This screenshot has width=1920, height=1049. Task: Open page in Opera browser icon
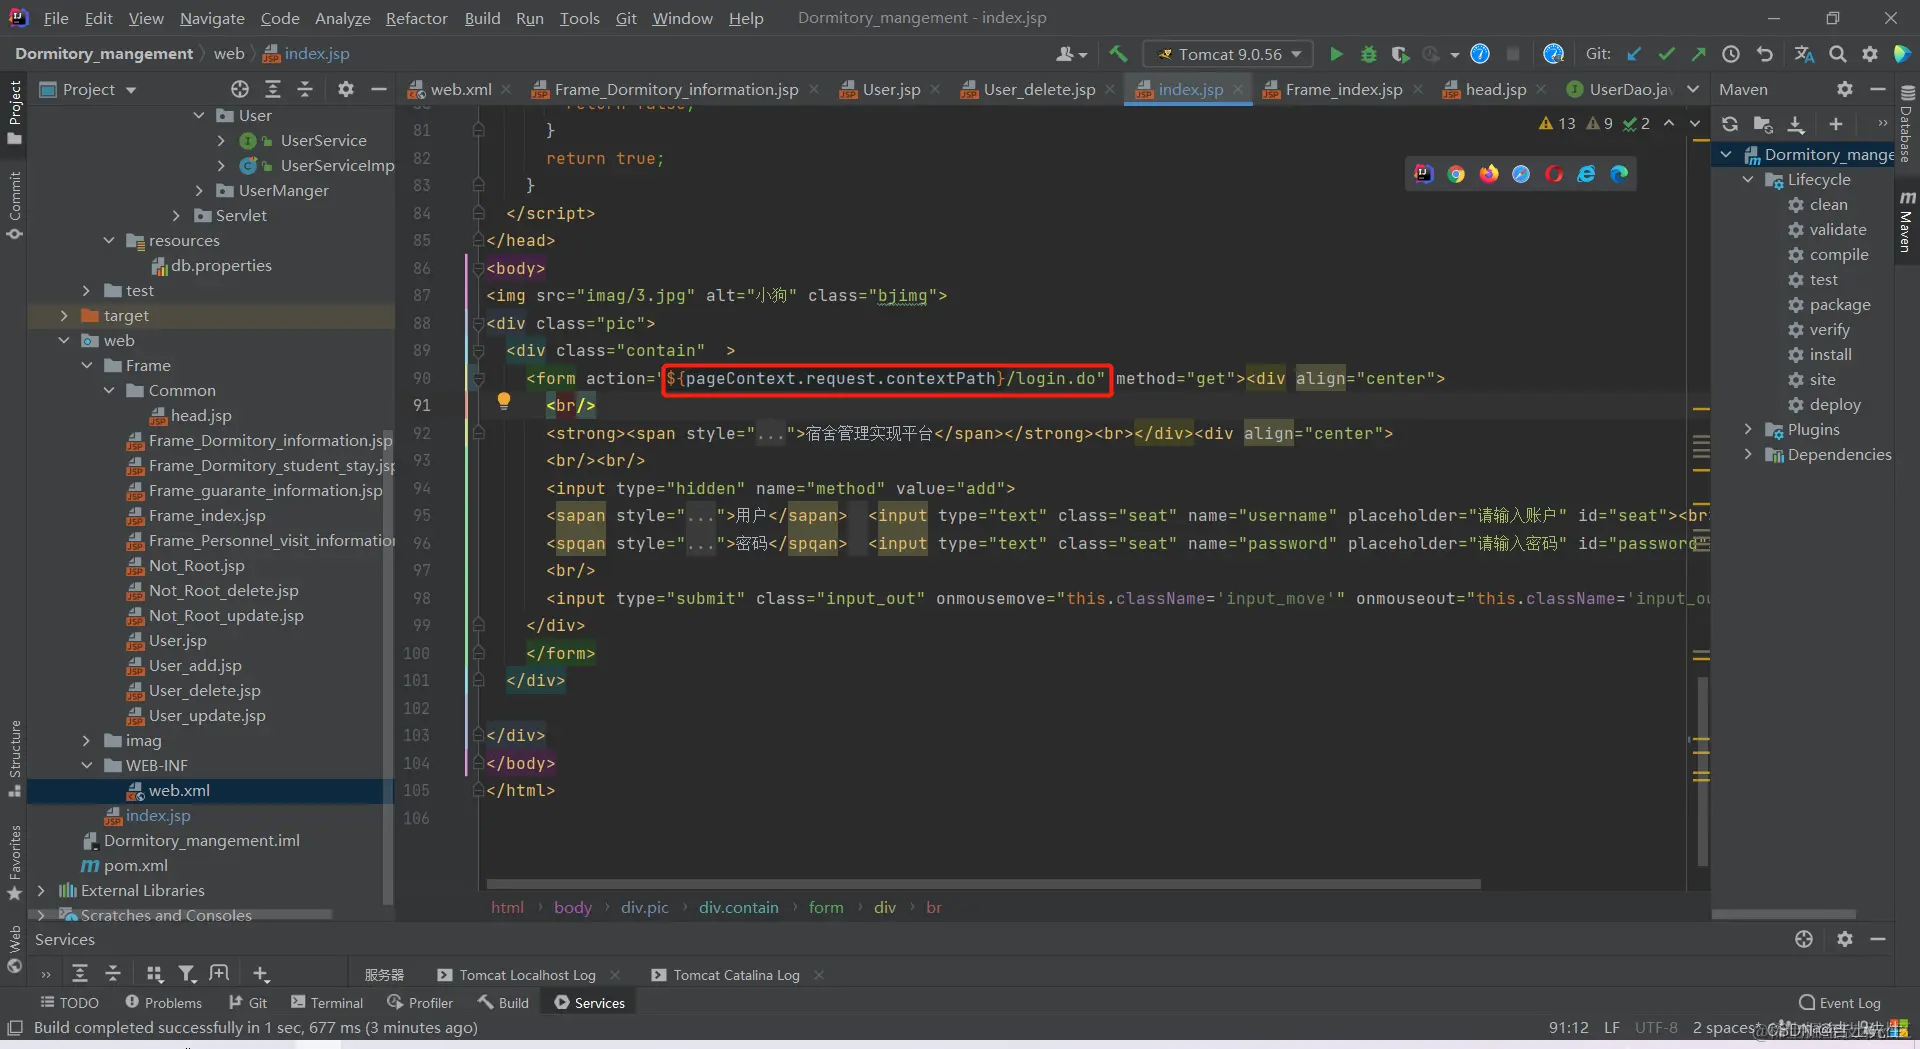pyautogui.click(x=1554, y=174)
